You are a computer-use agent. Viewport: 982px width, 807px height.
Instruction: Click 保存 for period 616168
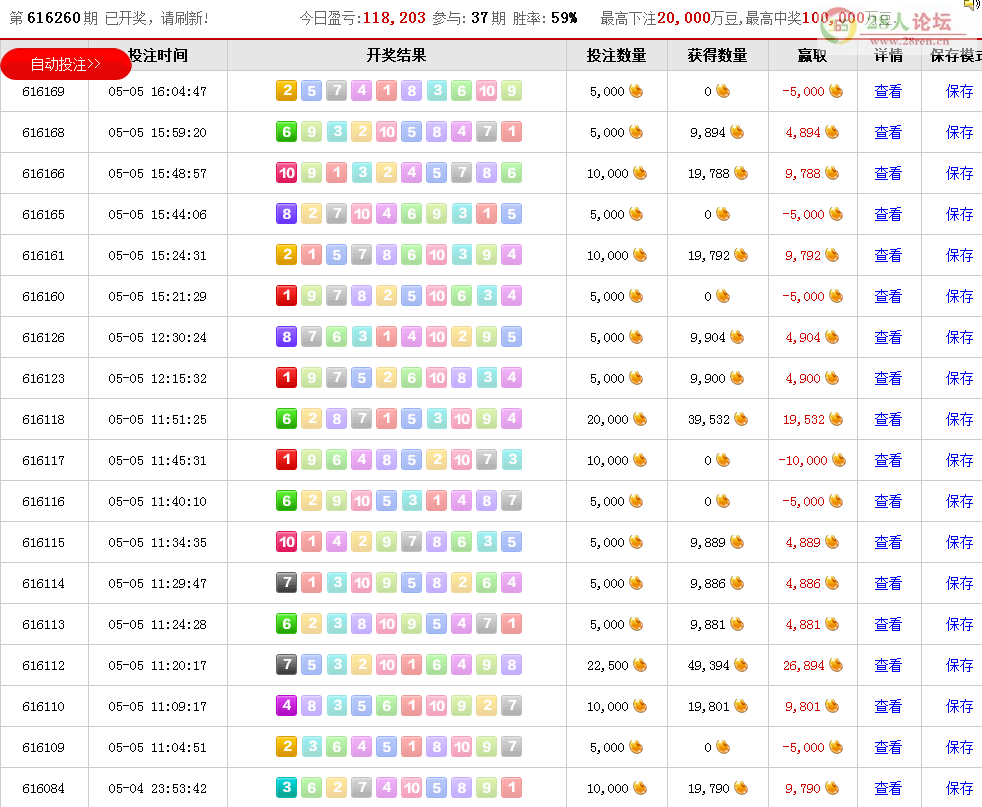959,132
